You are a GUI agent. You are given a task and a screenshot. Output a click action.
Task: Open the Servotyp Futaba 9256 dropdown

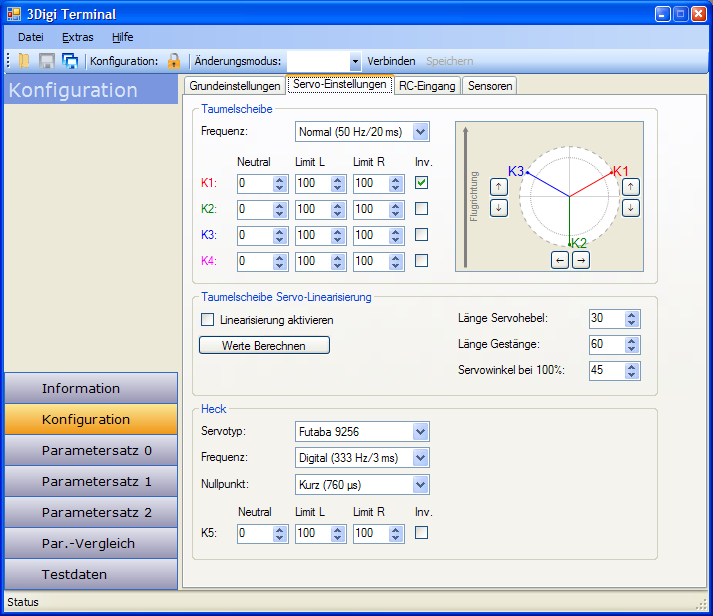click(x=421, y=431)
